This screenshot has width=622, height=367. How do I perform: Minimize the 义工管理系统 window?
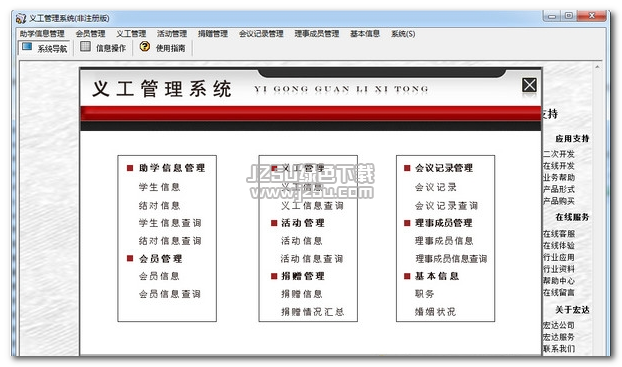pos(552,16)
